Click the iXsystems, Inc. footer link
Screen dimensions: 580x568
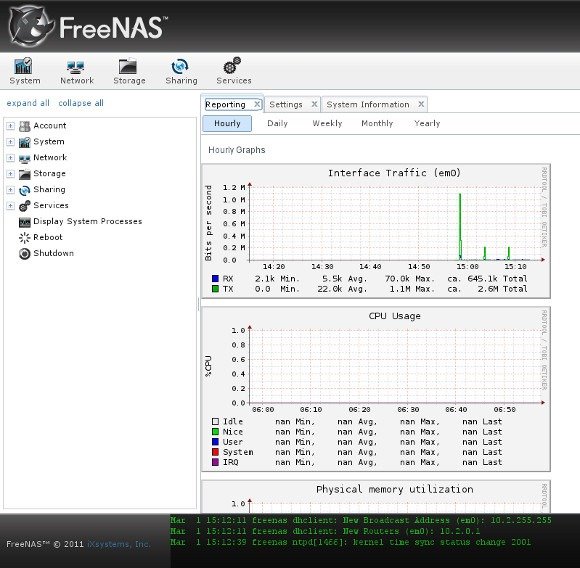tap(119, 544)
